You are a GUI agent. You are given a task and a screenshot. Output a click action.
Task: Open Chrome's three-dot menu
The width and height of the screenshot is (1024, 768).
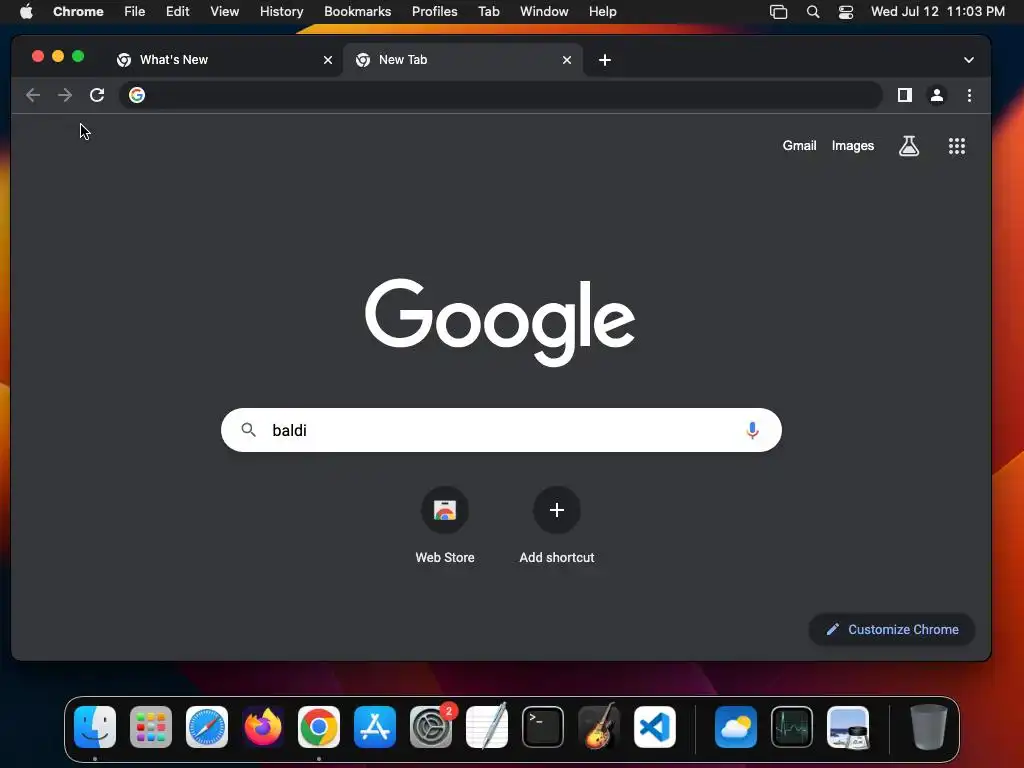pyautogui.click(x=969, y=95)
